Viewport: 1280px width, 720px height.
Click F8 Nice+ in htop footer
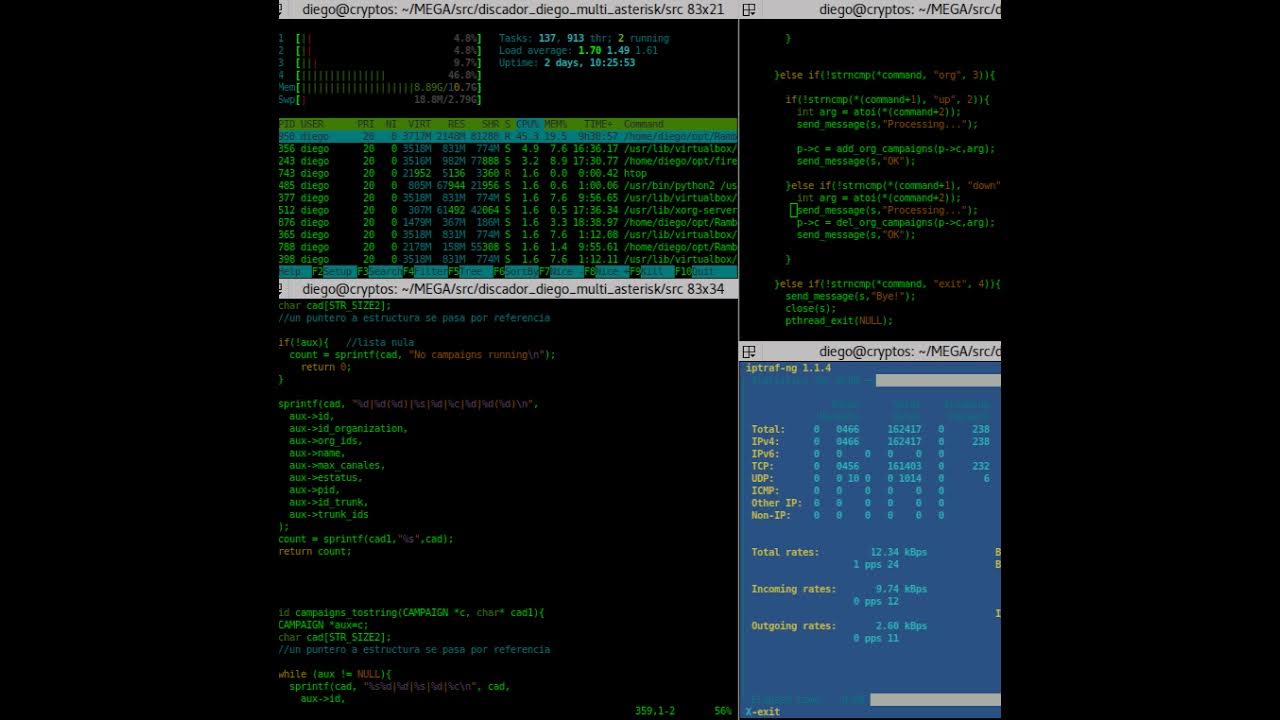(605, 271)
